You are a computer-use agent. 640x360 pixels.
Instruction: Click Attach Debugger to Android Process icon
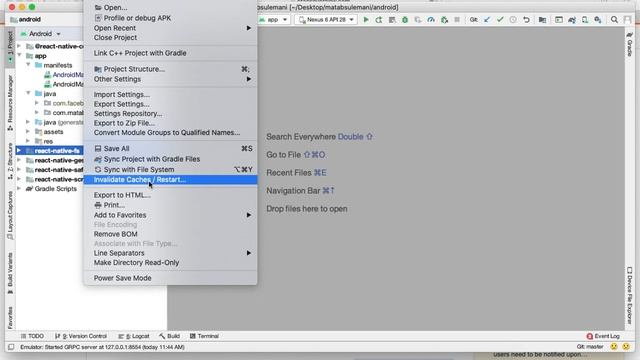[x=444, y=20]
